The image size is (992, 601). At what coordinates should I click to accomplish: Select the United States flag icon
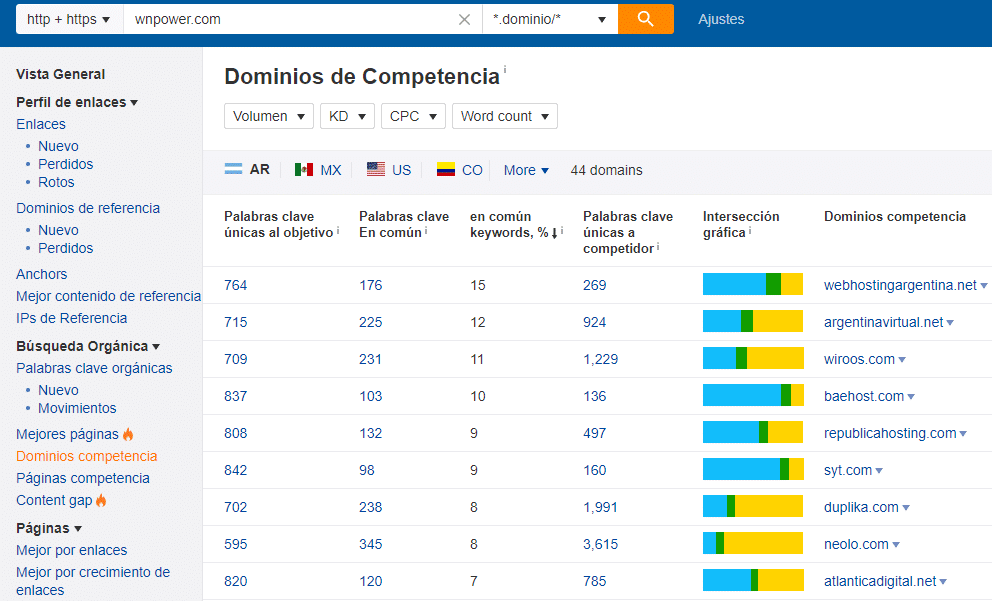click(376, 169)
